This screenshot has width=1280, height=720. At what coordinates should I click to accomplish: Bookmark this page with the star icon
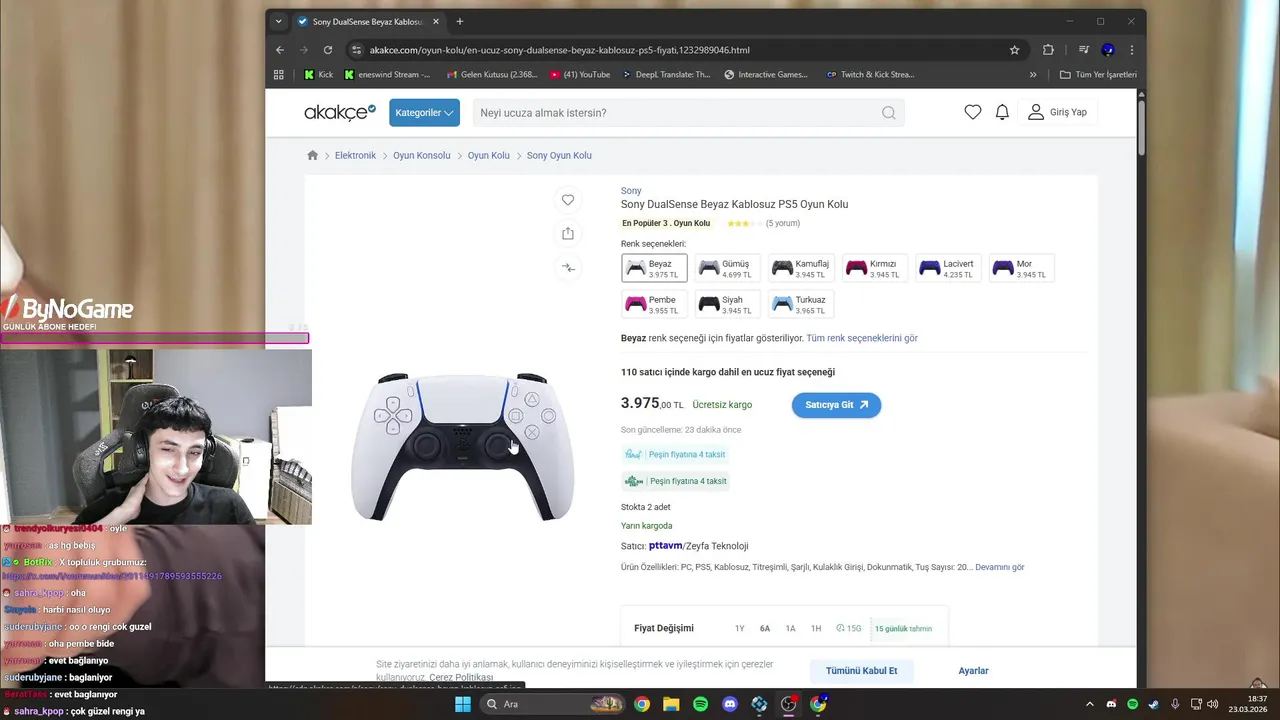coord(1014,50)
